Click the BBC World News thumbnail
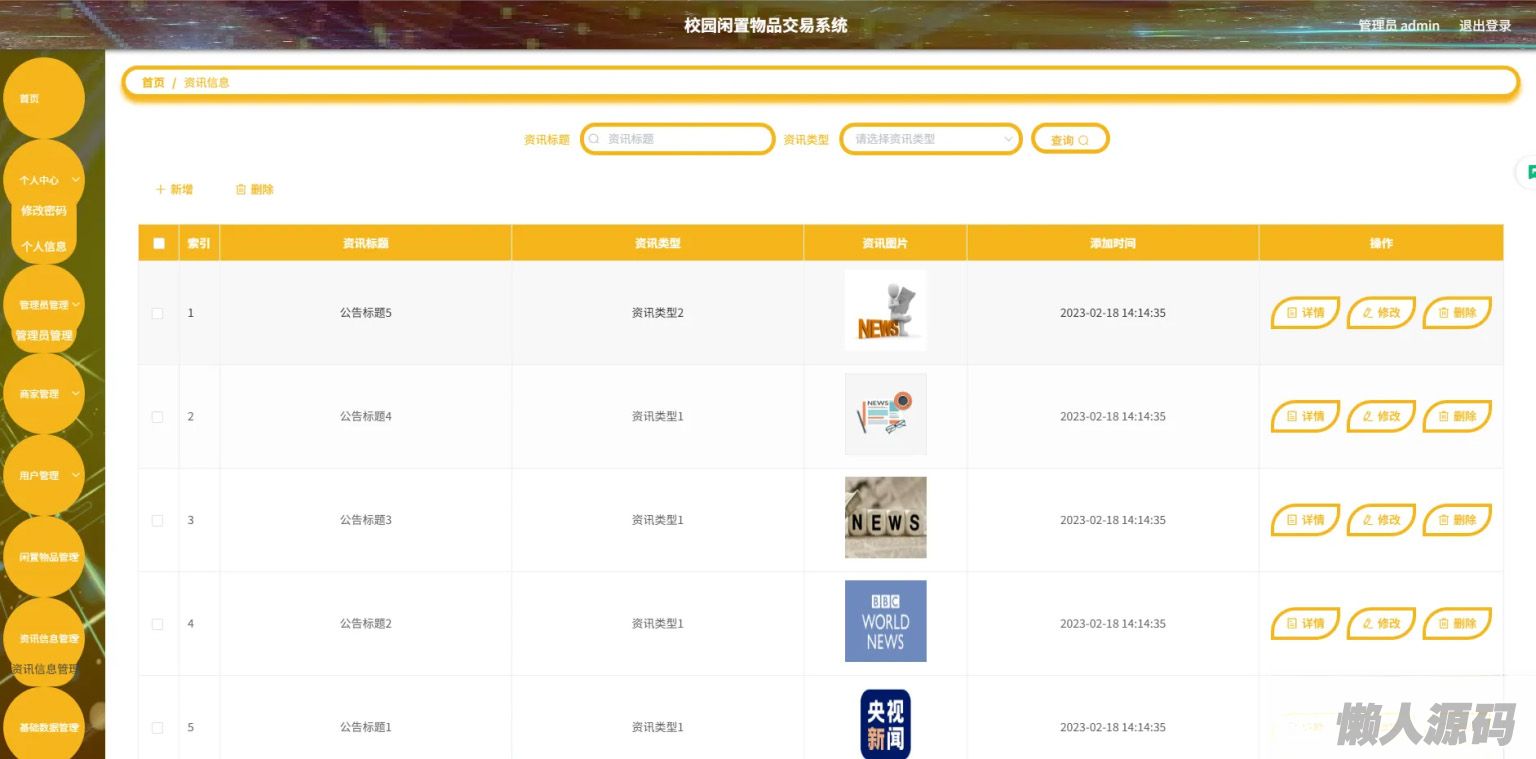Viewport: 1536px width, 759px height. pyautogui.click(x=885, y=621)
